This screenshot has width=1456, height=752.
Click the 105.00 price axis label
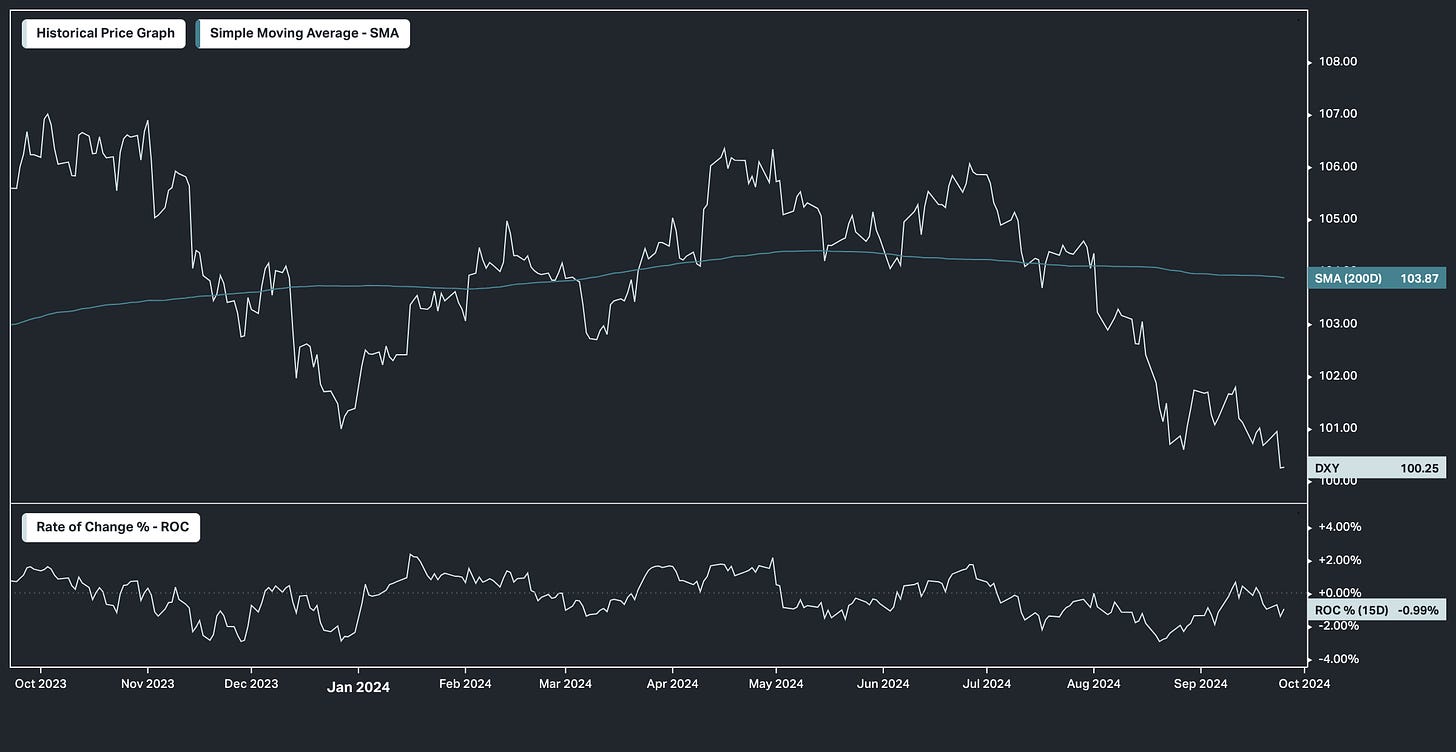point(1340,219)
